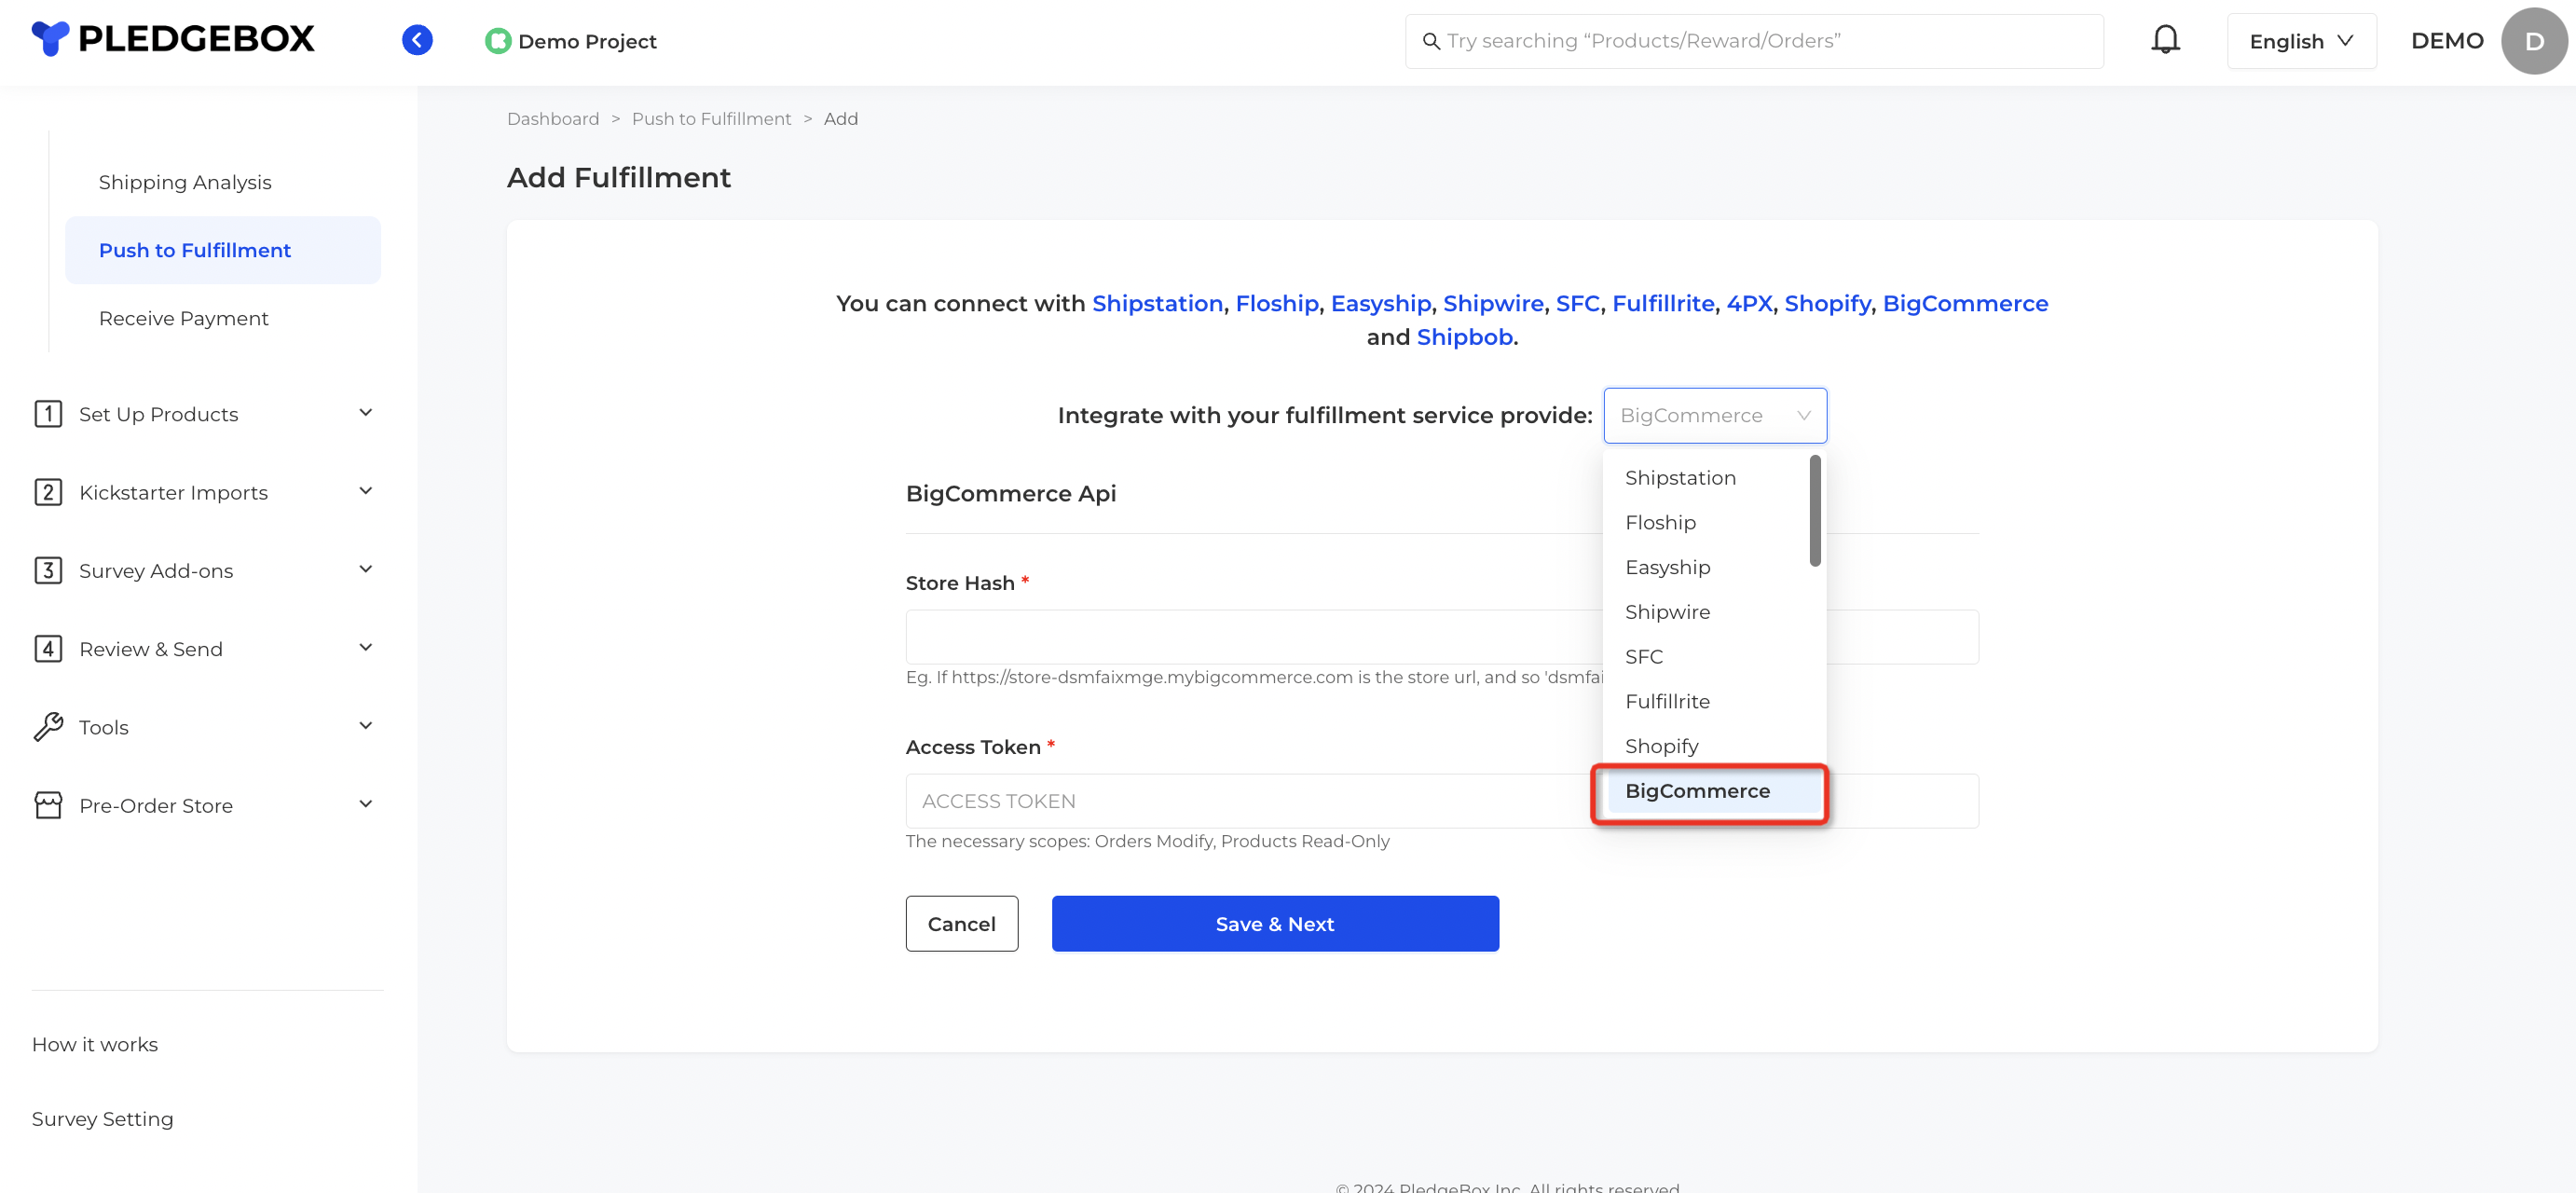Click the Add breadcrumb text

click(840, 119)
